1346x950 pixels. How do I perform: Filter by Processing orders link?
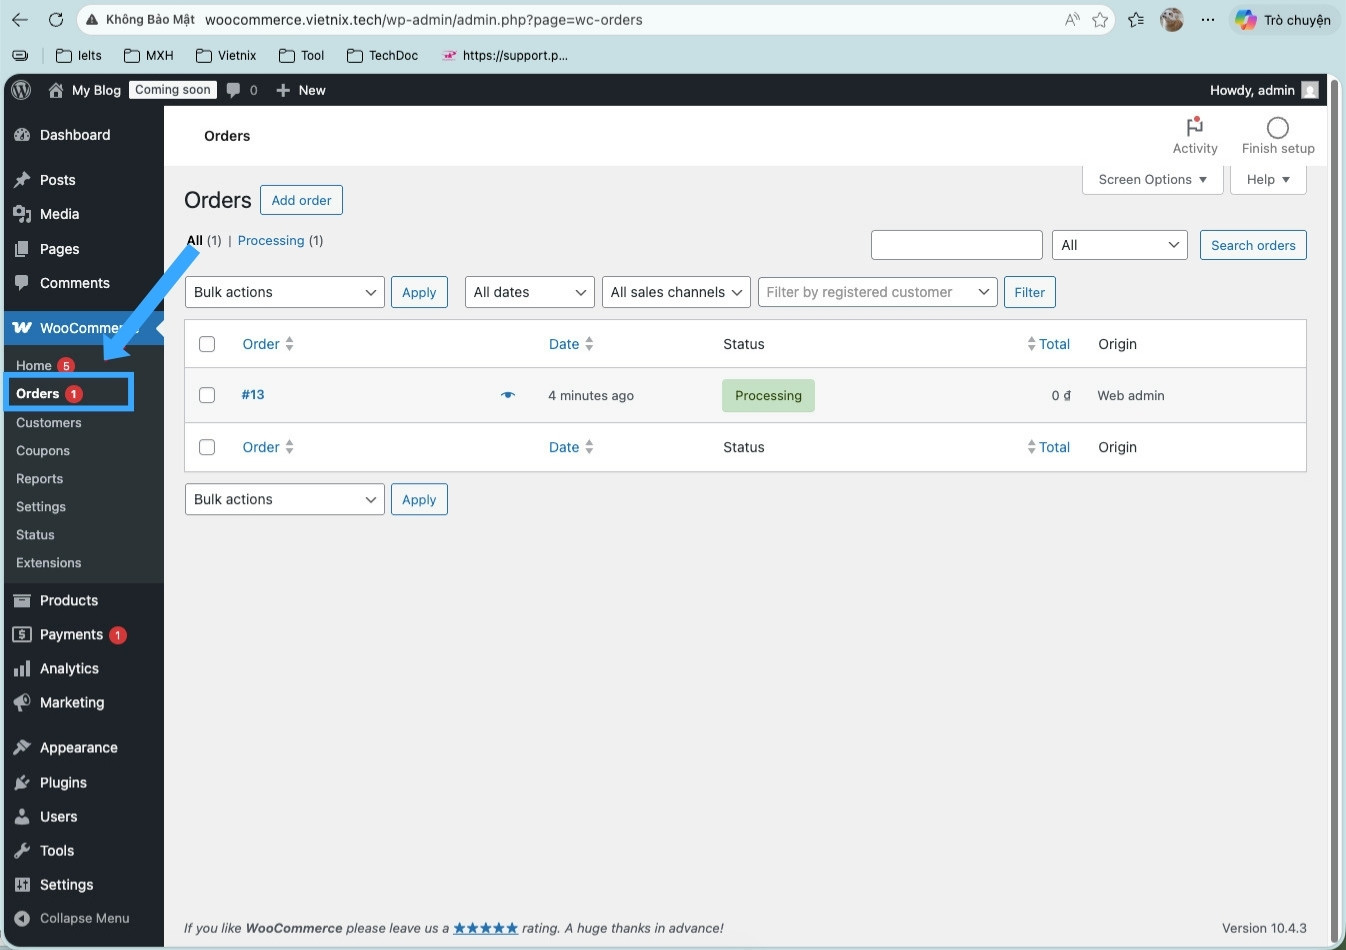click(271, 241)
